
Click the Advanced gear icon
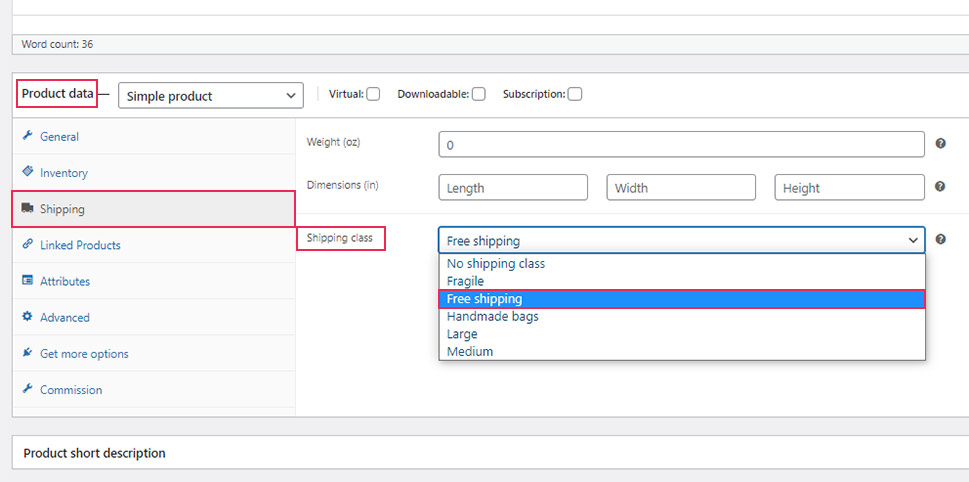[x=27, y=316]
